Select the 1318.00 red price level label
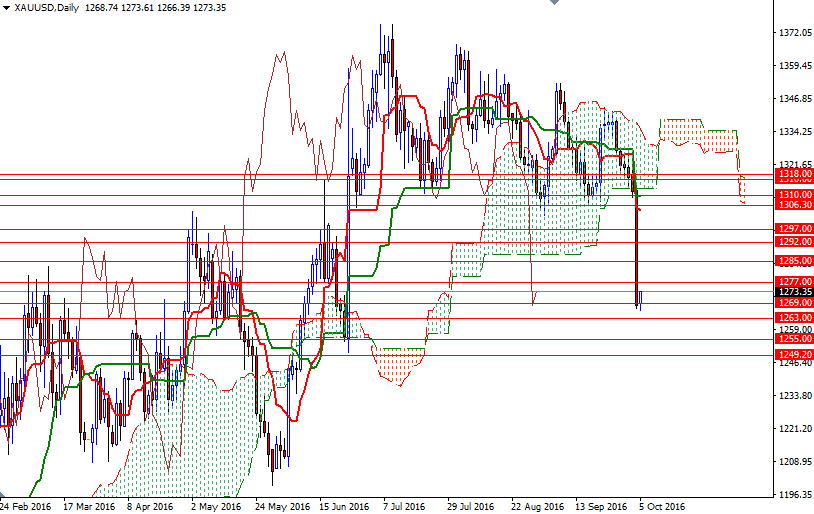Viewport: 814px width, 514px height. point(794,173)
